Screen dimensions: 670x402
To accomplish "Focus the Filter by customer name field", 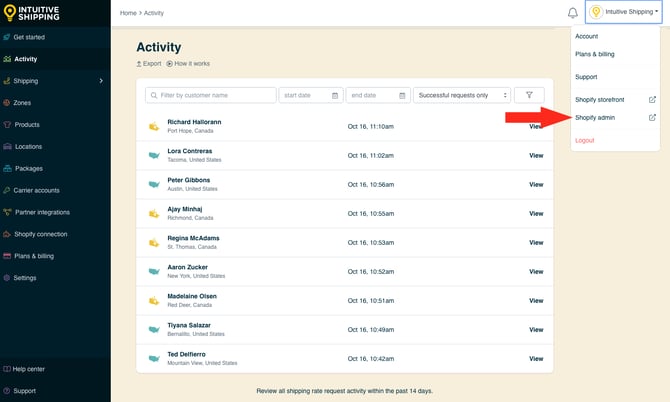I will [211, 95].
